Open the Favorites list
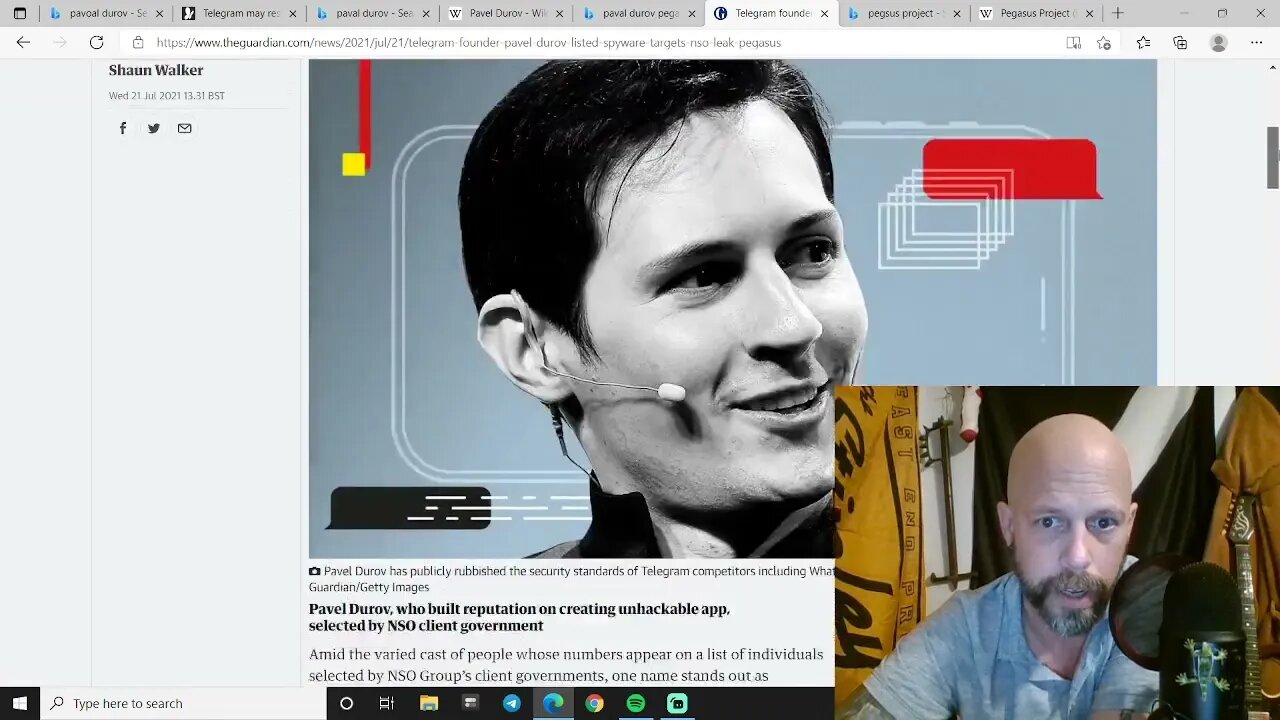 [1143, 43]
